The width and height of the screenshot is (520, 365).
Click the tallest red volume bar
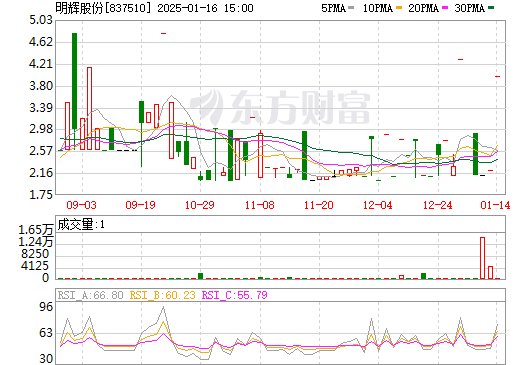click(482, 258)
